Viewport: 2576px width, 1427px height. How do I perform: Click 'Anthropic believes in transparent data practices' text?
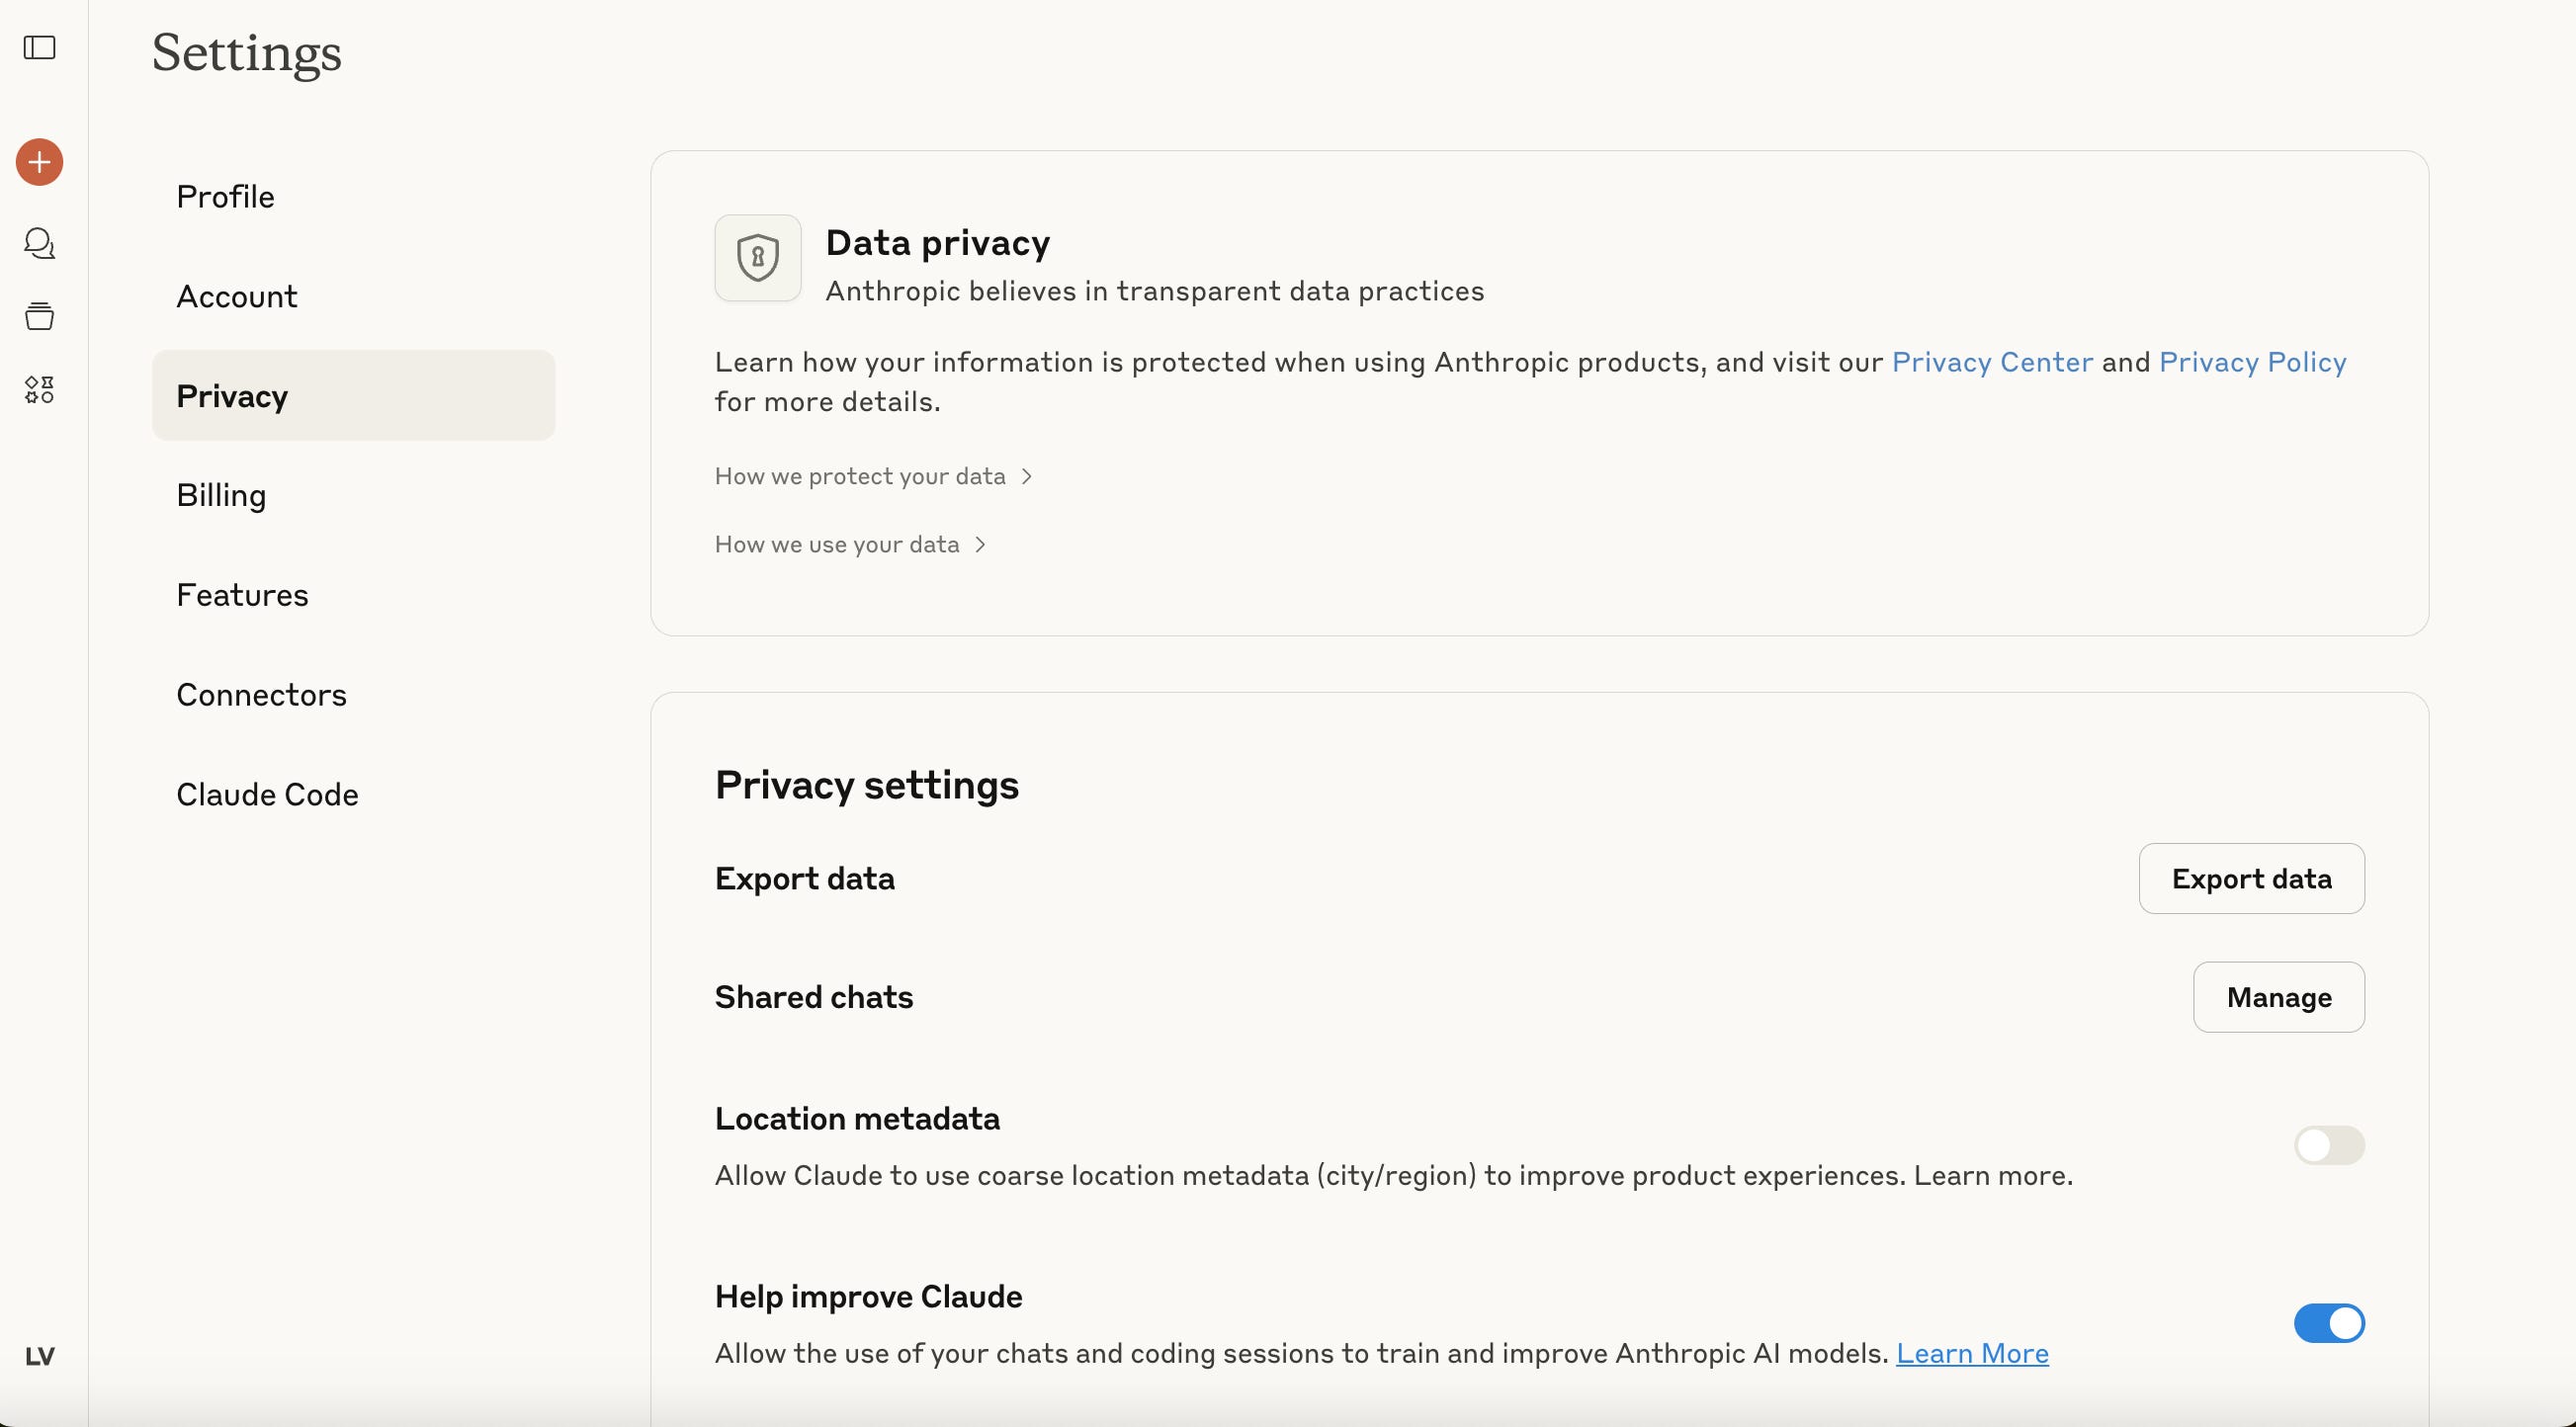[1154, 291]
